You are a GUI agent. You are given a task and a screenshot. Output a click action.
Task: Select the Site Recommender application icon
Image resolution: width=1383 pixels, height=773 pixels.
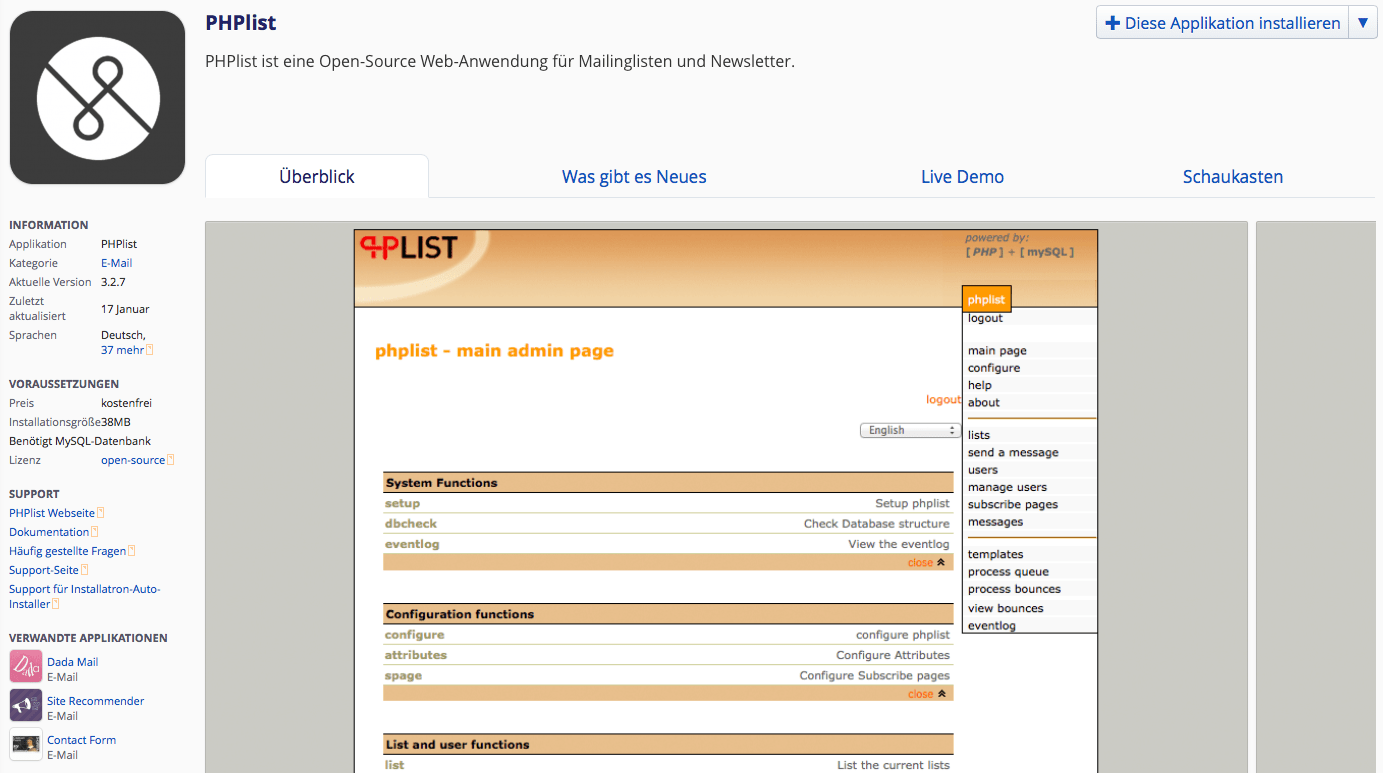click(25, 704)
